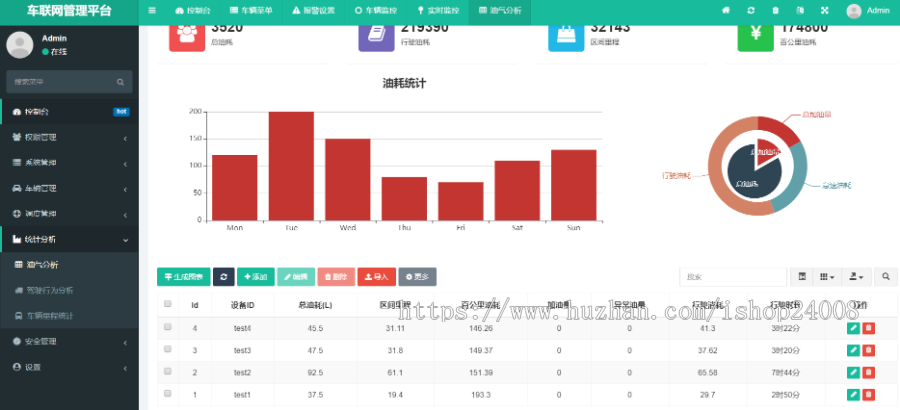Viewport: 900px width, 410px height.
Task: Check the checkbox for row Id 4
Action: coord(168,326)
